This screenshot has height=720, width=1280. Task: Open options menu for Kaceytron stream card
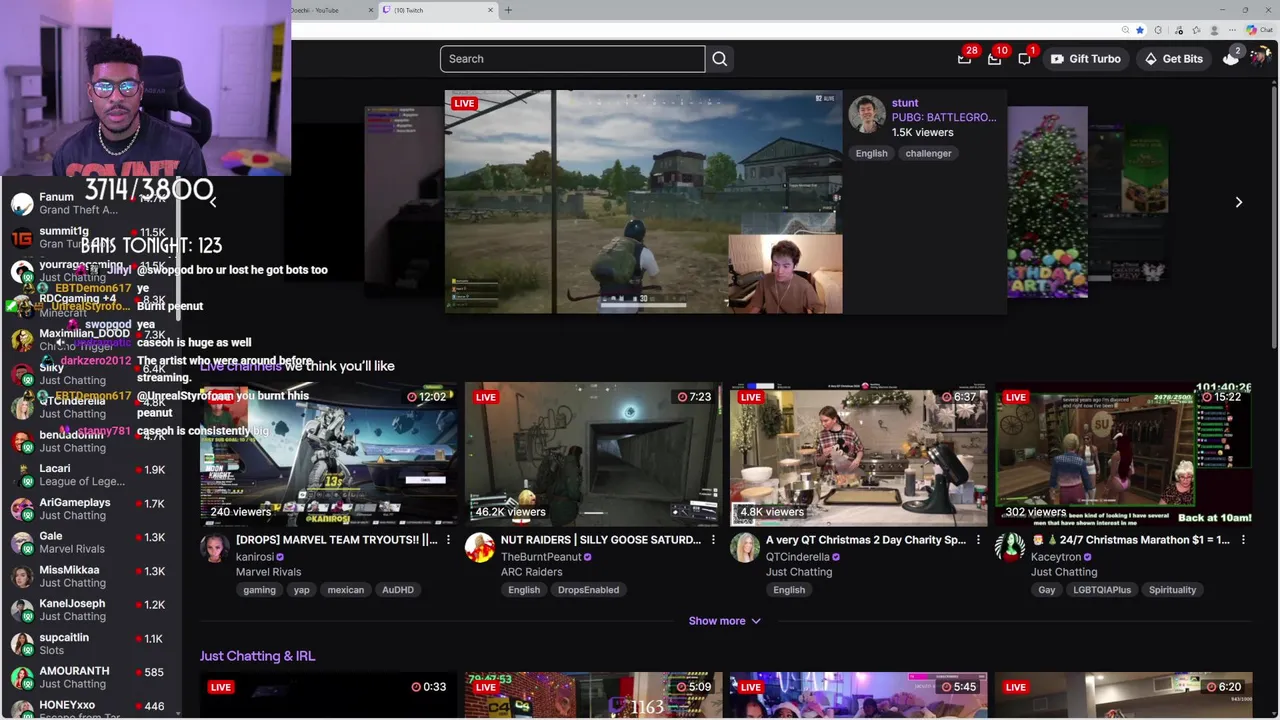[1243, 540]
